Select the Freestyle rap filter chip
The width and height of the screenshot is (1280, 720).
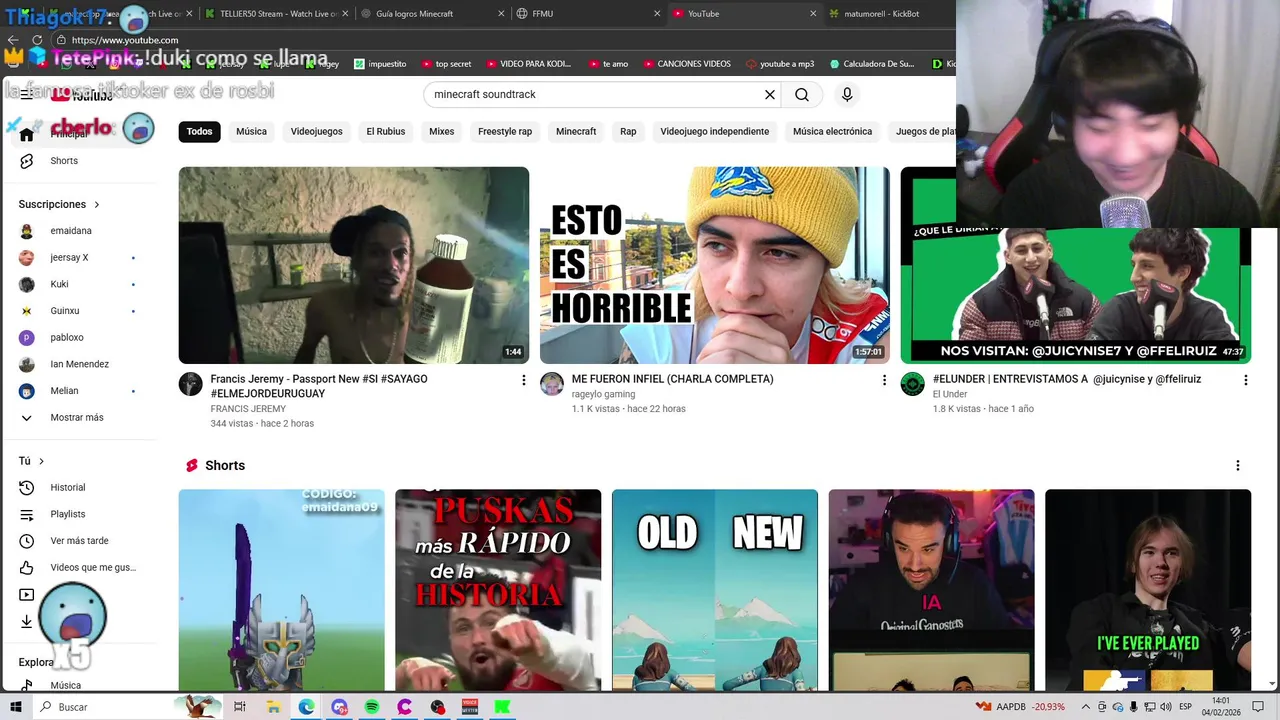(x=505, y=132)
